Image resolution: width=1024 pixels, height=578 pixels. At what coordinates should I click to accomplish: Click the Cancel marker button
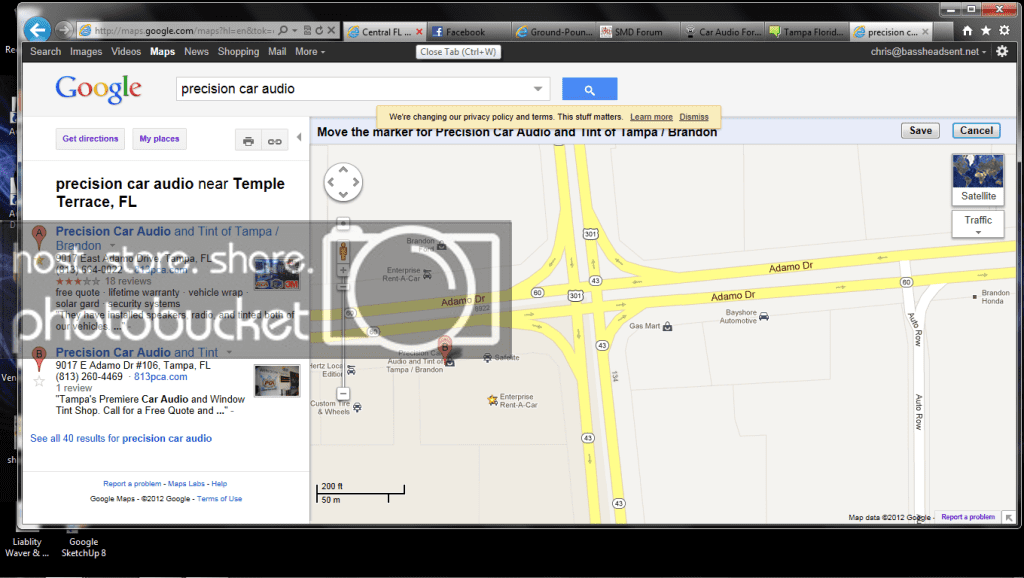pyautogui.click(x=976, y=131)
